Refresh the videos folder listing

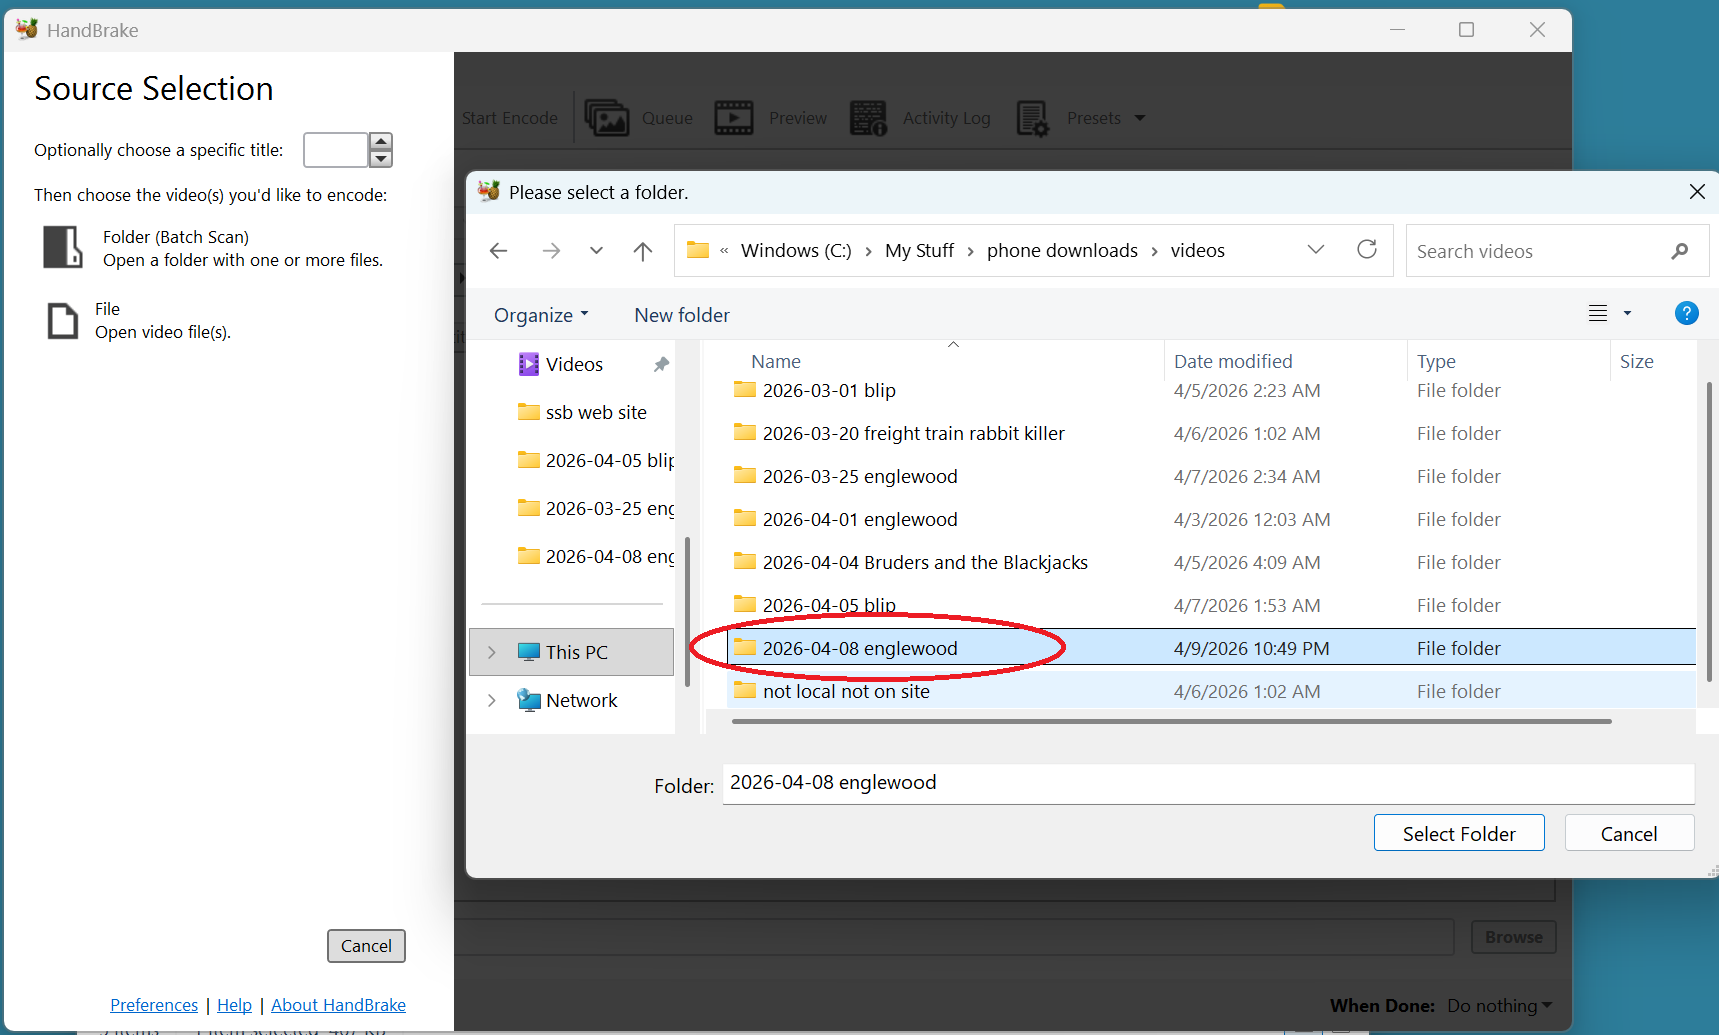1366,250
